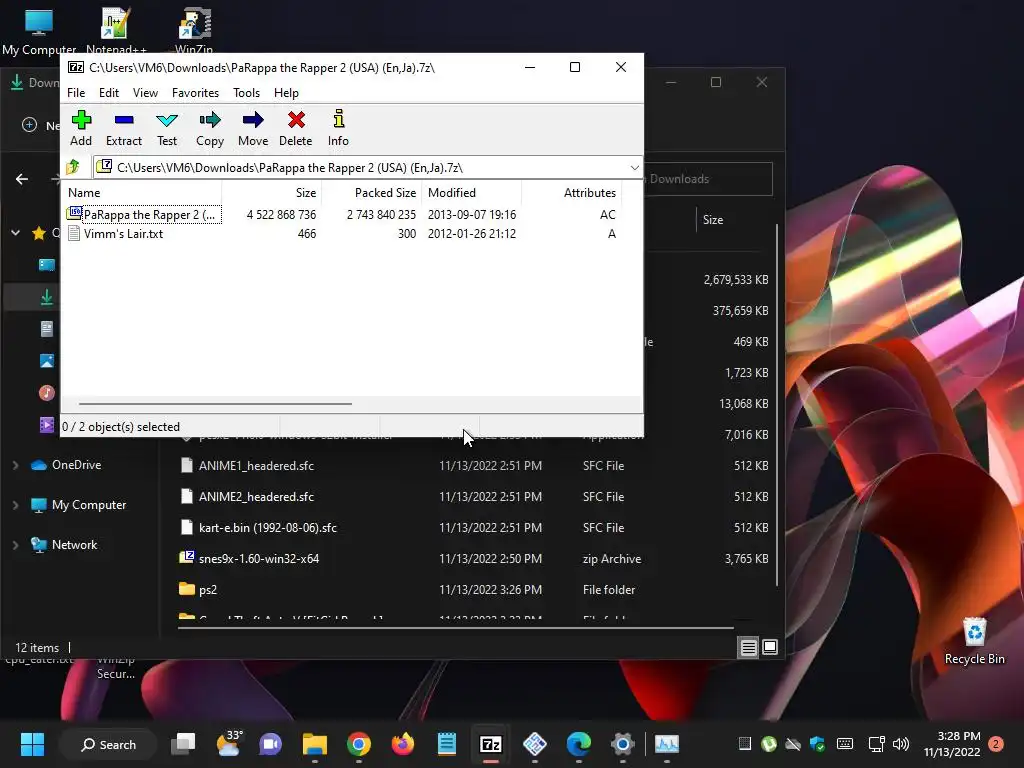Click Explorer vertical scrollbar
Screen dimensions: 1024x768
pyautogui.click(x=776, y=405)
